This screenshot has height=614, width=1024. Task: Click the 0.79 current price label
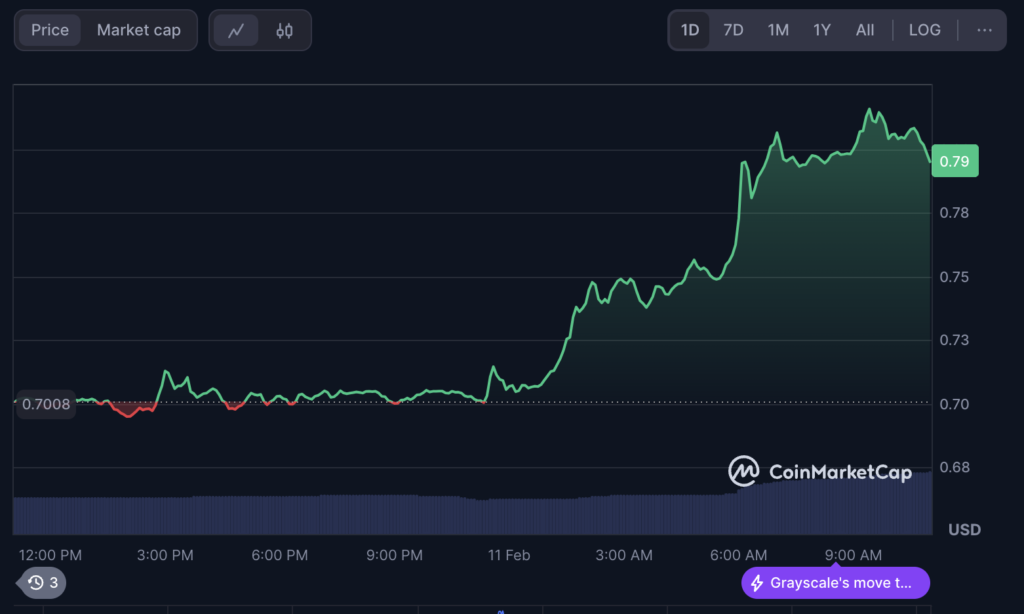955,161
